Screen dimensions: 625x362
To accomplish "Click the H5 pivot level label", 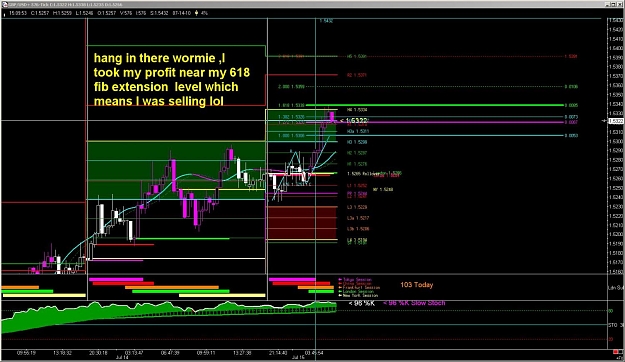I will [x=357, y=57].
